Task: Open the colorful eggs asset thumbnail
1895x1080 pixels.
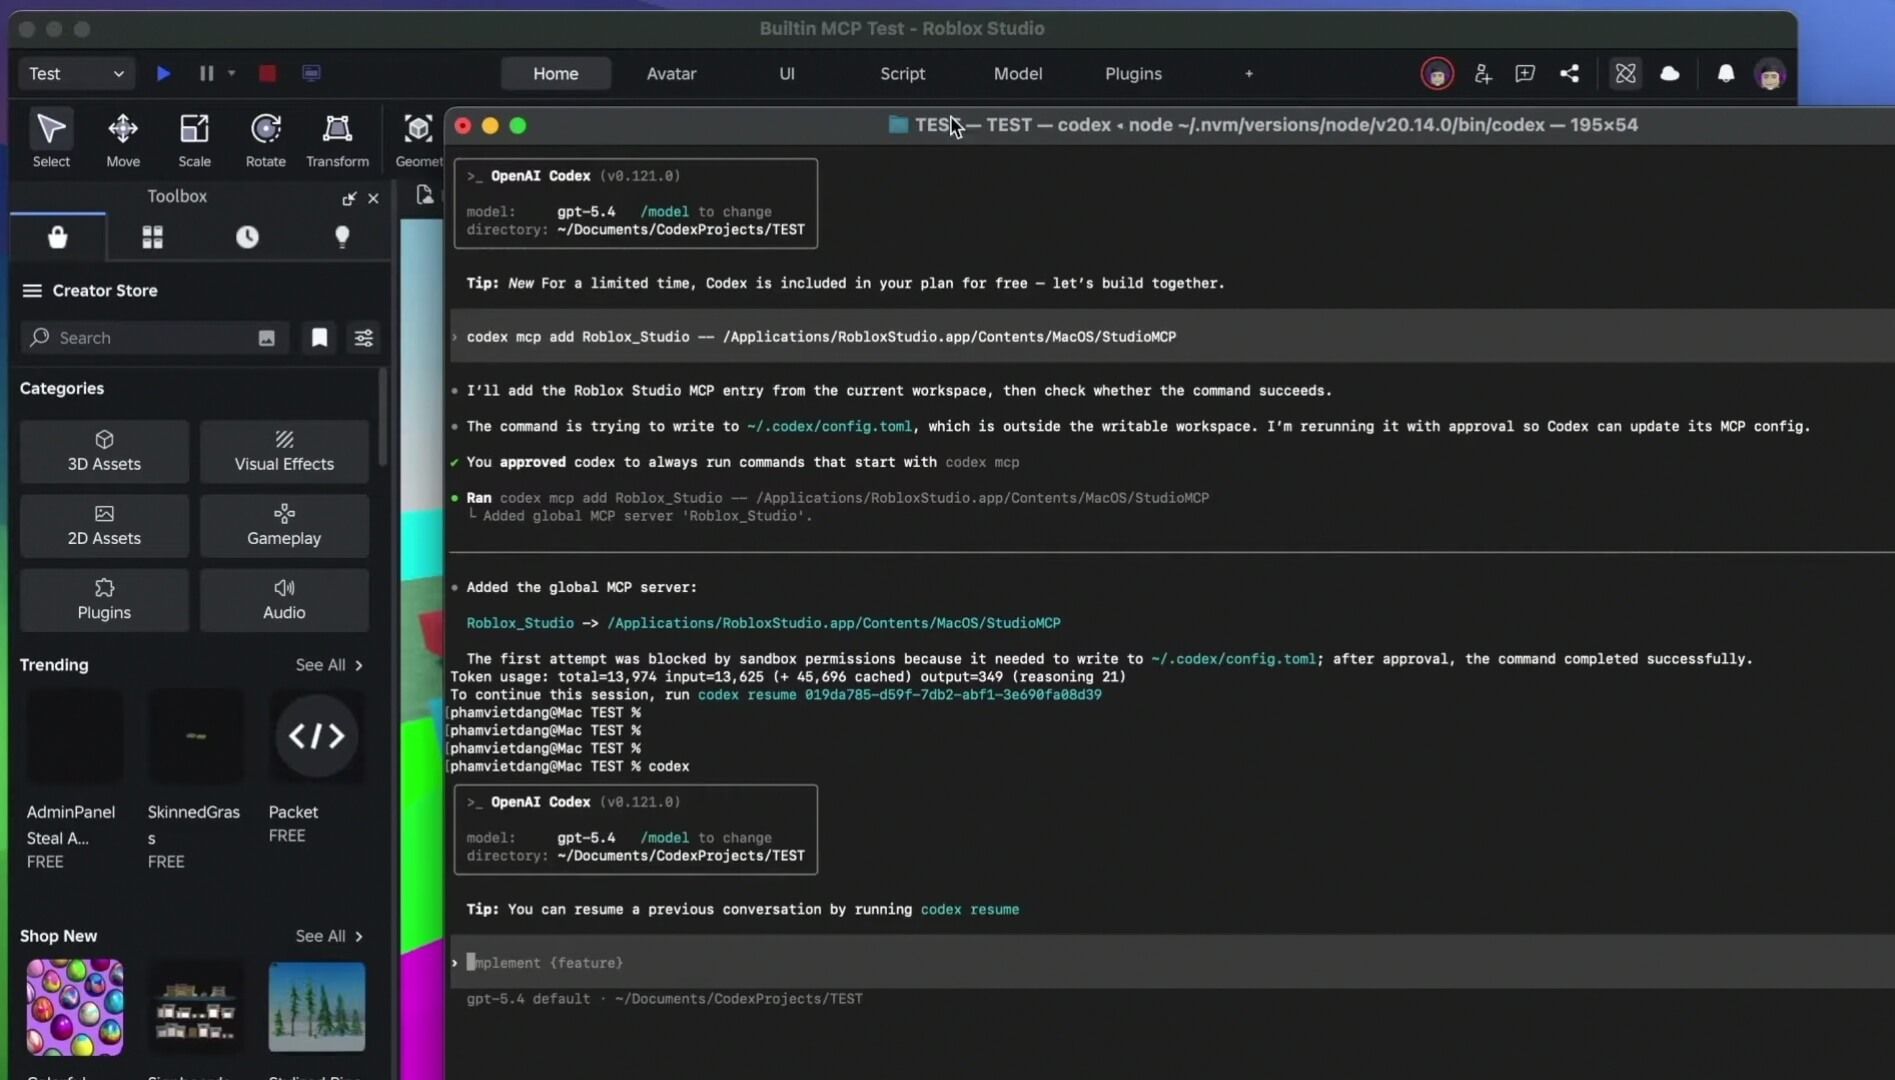Action: click(x=75, y=1007)
